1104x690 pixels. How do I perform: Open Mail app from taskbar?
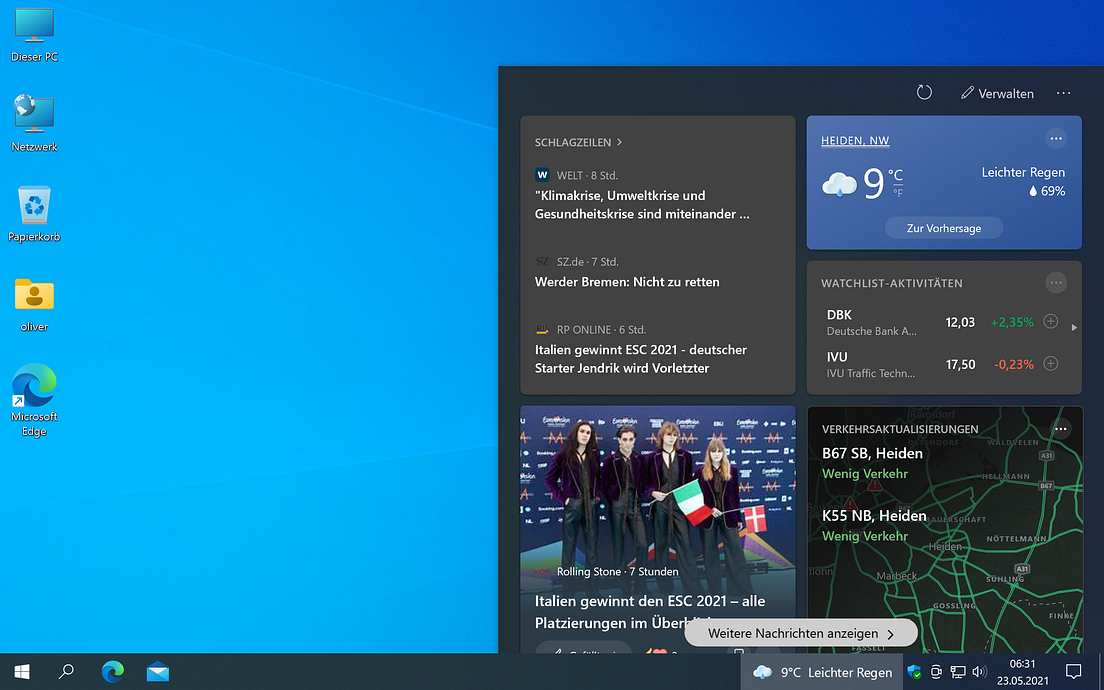click(x=158, y=672)
